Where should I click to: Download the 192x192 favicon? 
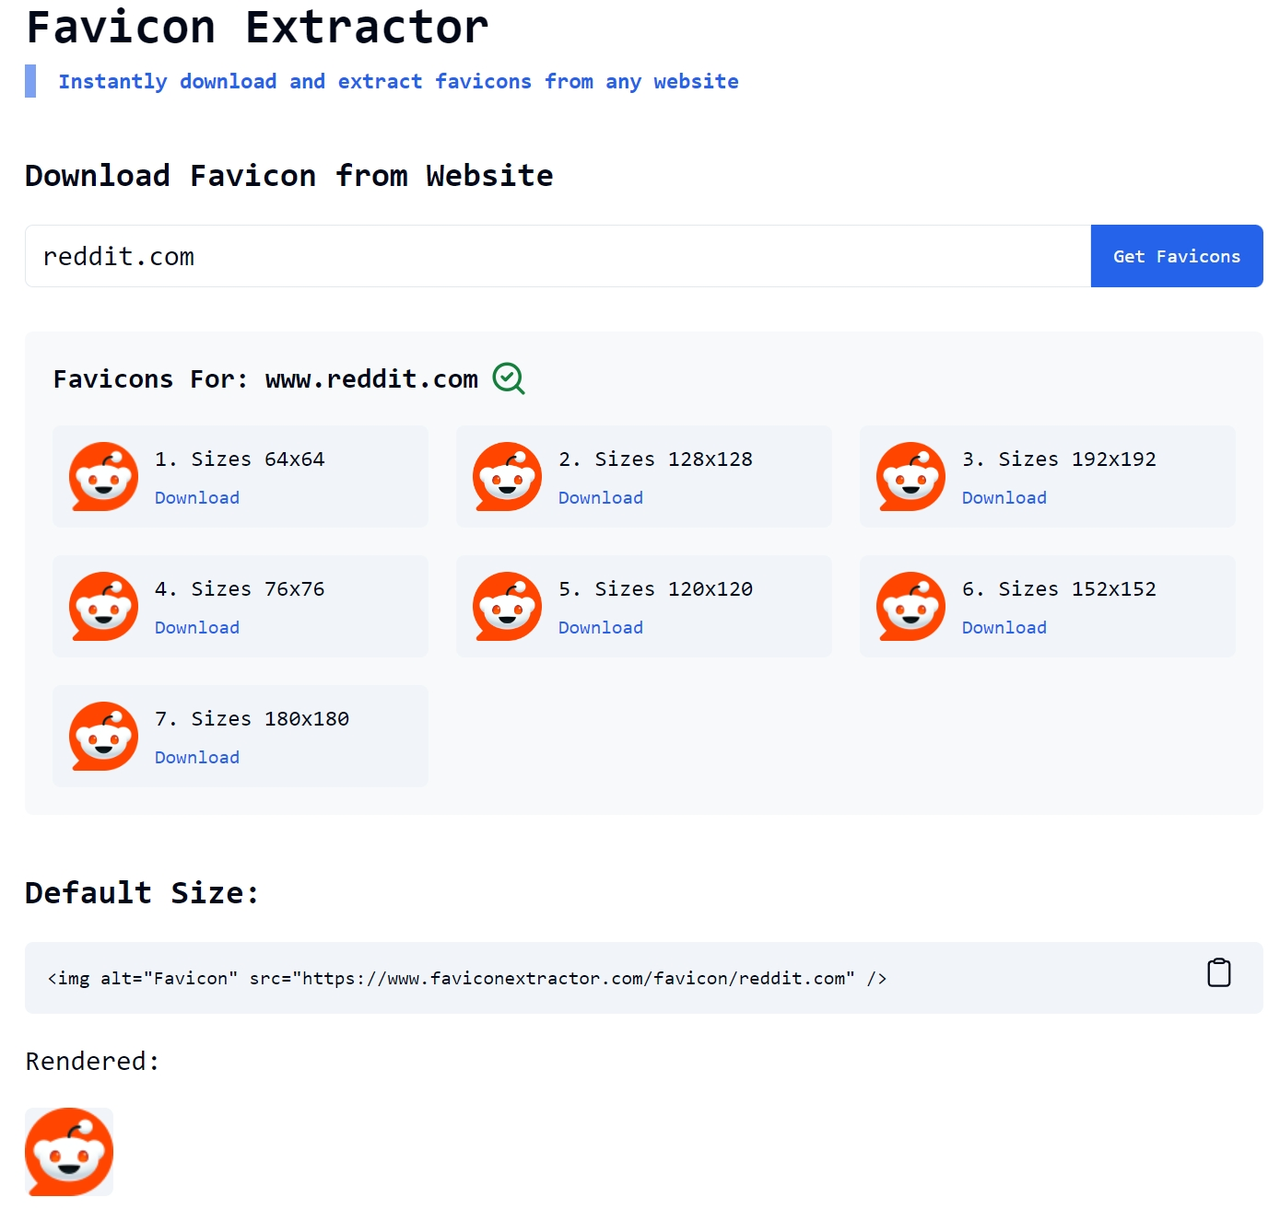[x=1003, y=497]
